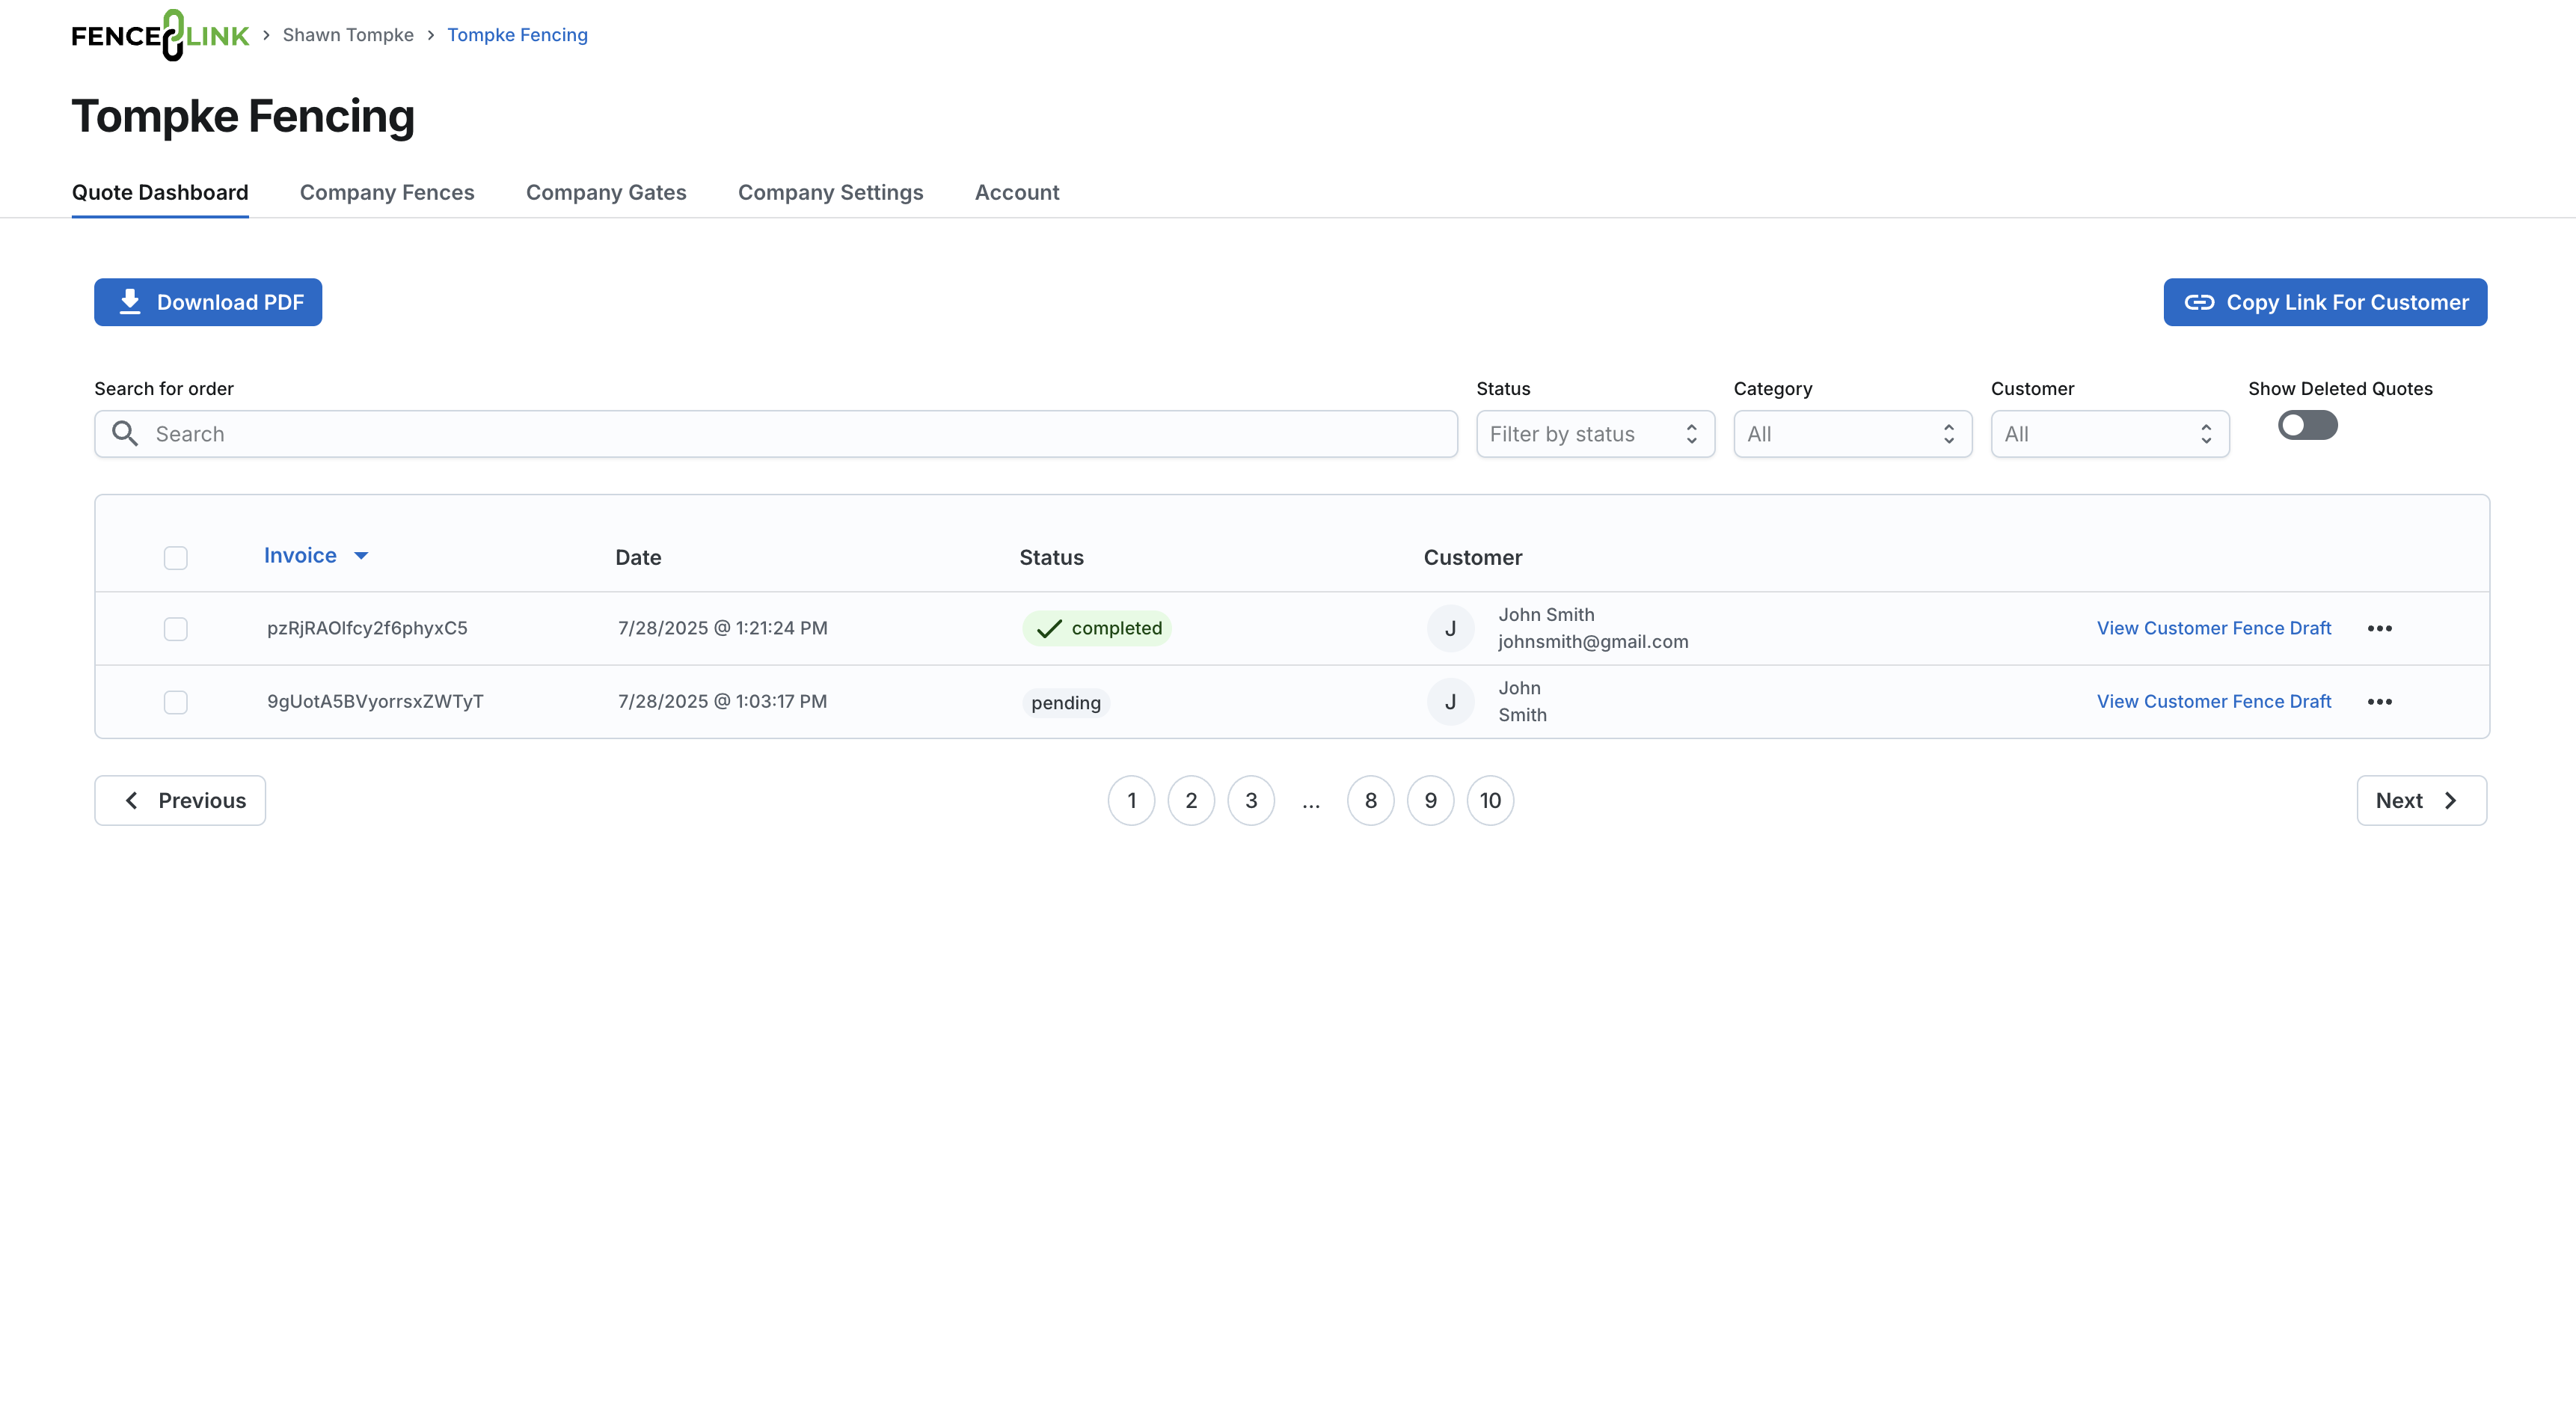Click date 7/28/2025 @ 1:21:24 PM
This screenshot has height=1411, width=2576.
(x=722, y=629)
